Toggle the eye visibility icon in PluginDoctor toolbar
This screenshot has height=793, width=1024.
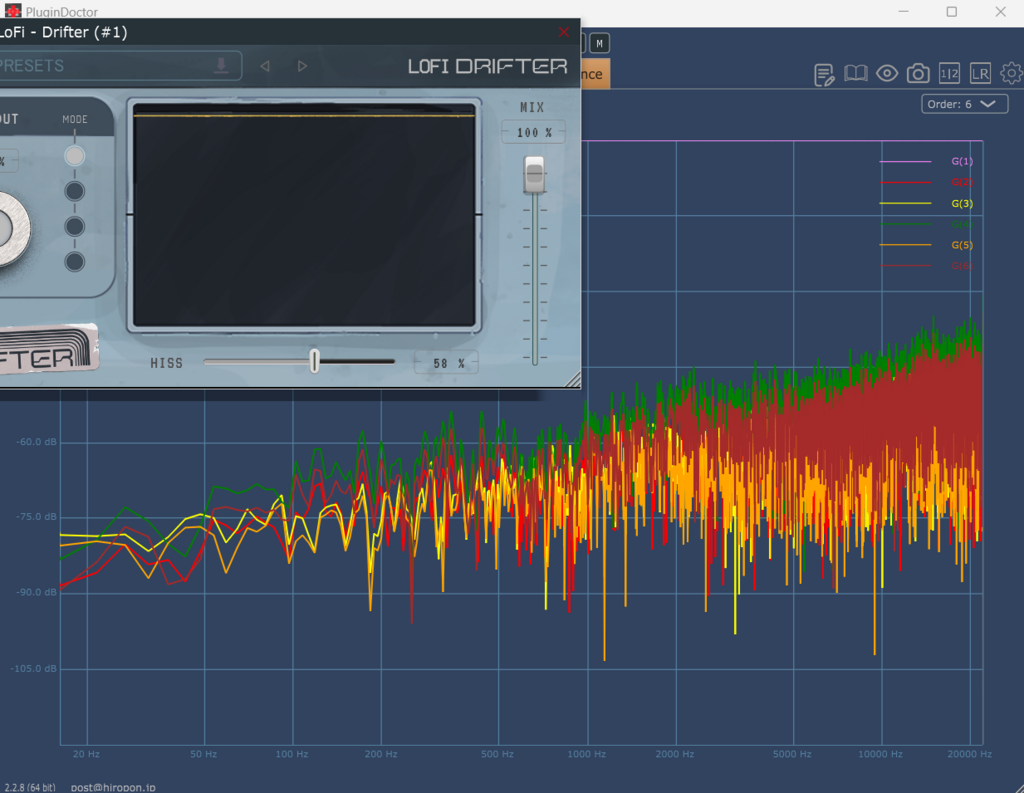click(887, 73)
